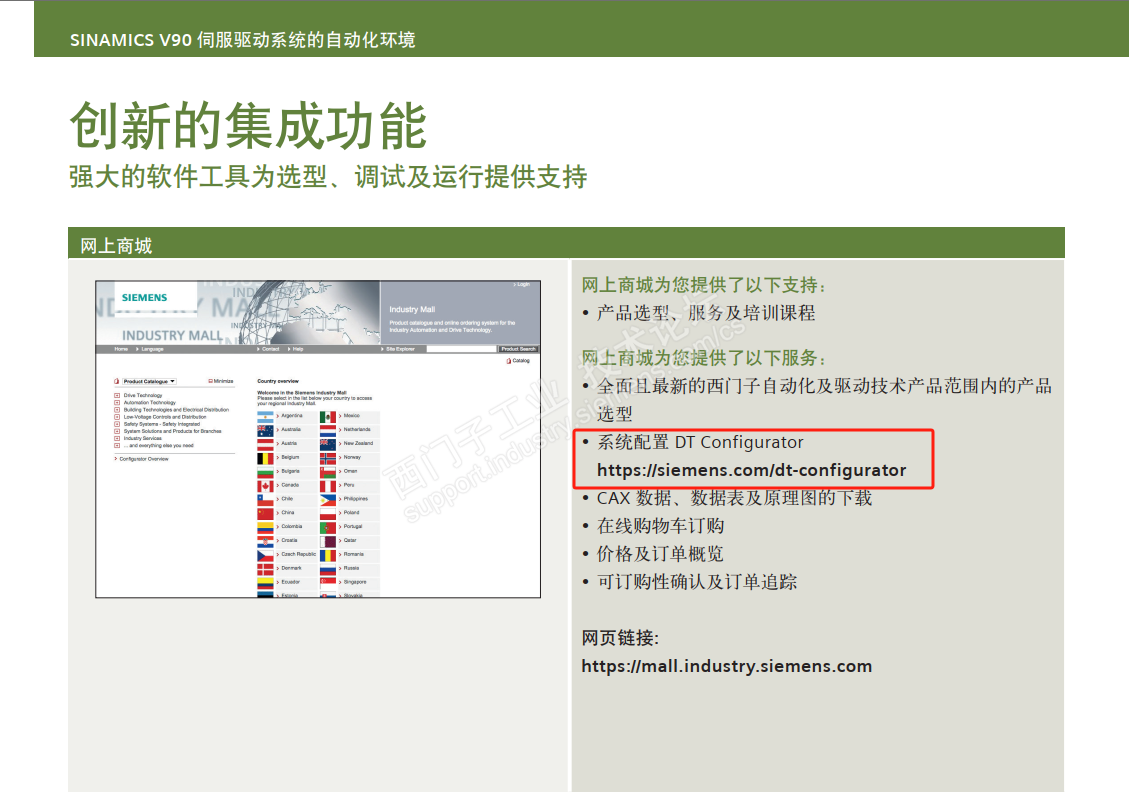Click 'CAX 数据、数据表及原理图的下载' bullet
The height and width of the screenshot is (807, 1129).
pyautogui.click(x=734, y=498)
